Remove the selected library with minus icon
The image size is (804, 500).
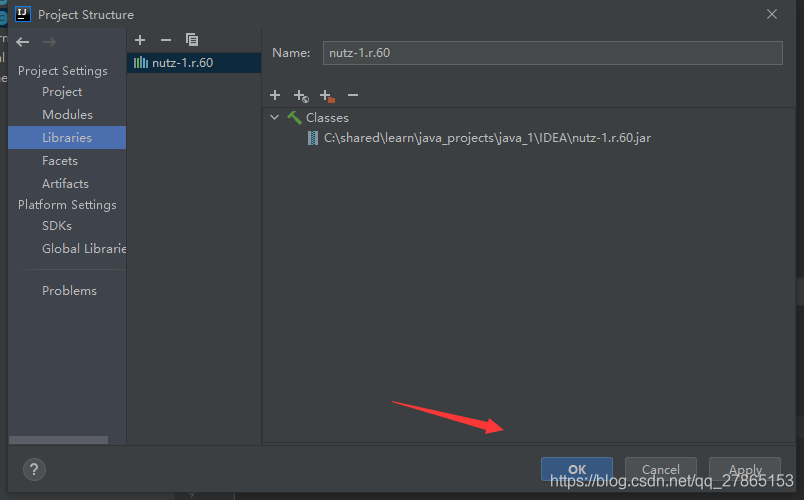click(166, 40)
